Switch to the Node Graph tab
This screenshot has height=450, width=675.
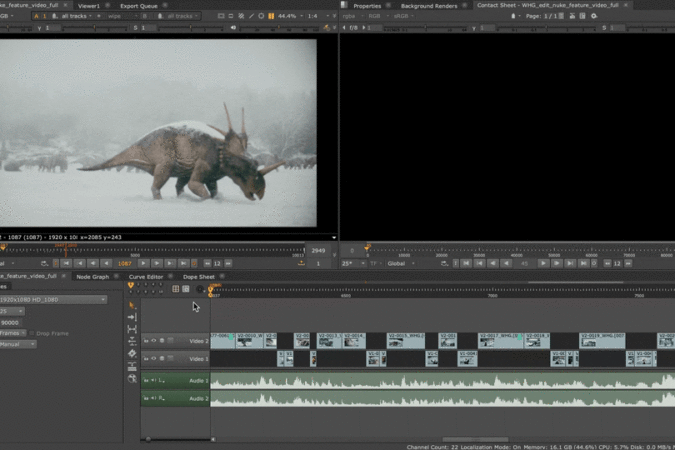[93, 276]
